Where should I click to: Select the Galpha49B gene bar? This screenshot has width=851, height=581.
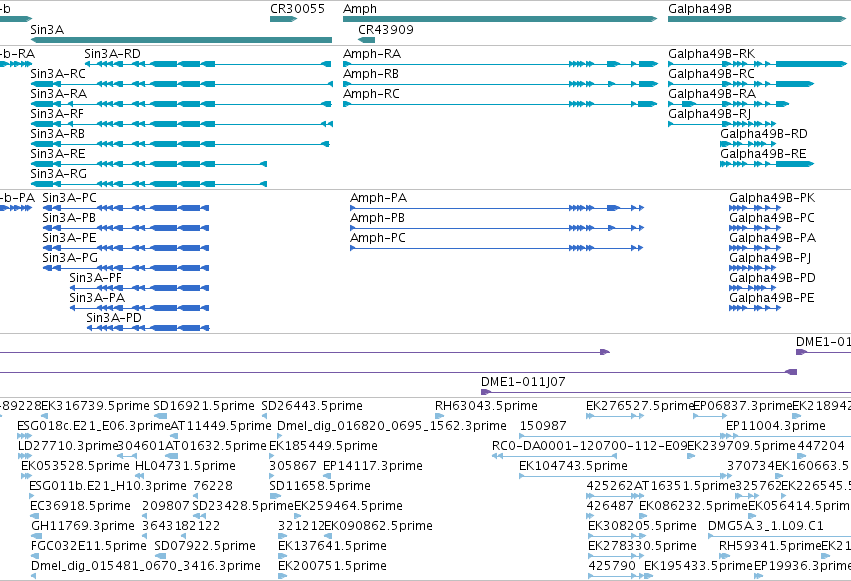tap(757, 19)
